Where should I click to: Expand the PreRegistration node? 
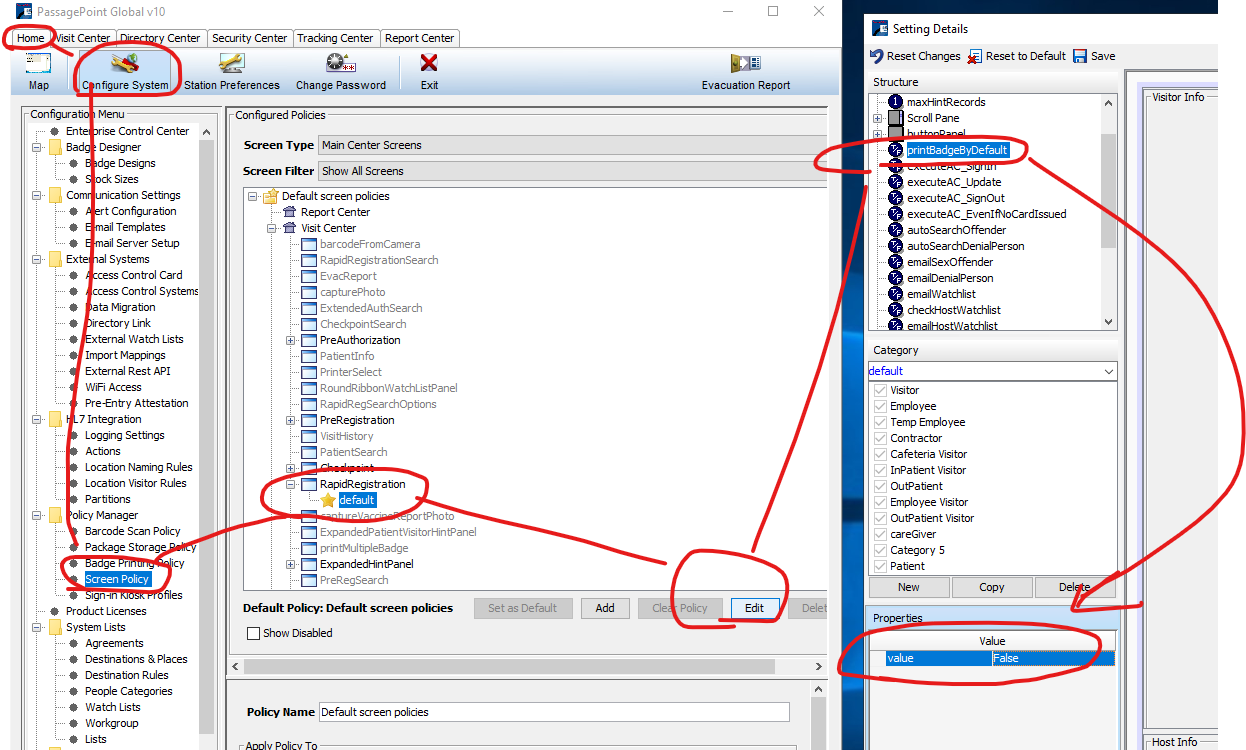tap(291, 420)
